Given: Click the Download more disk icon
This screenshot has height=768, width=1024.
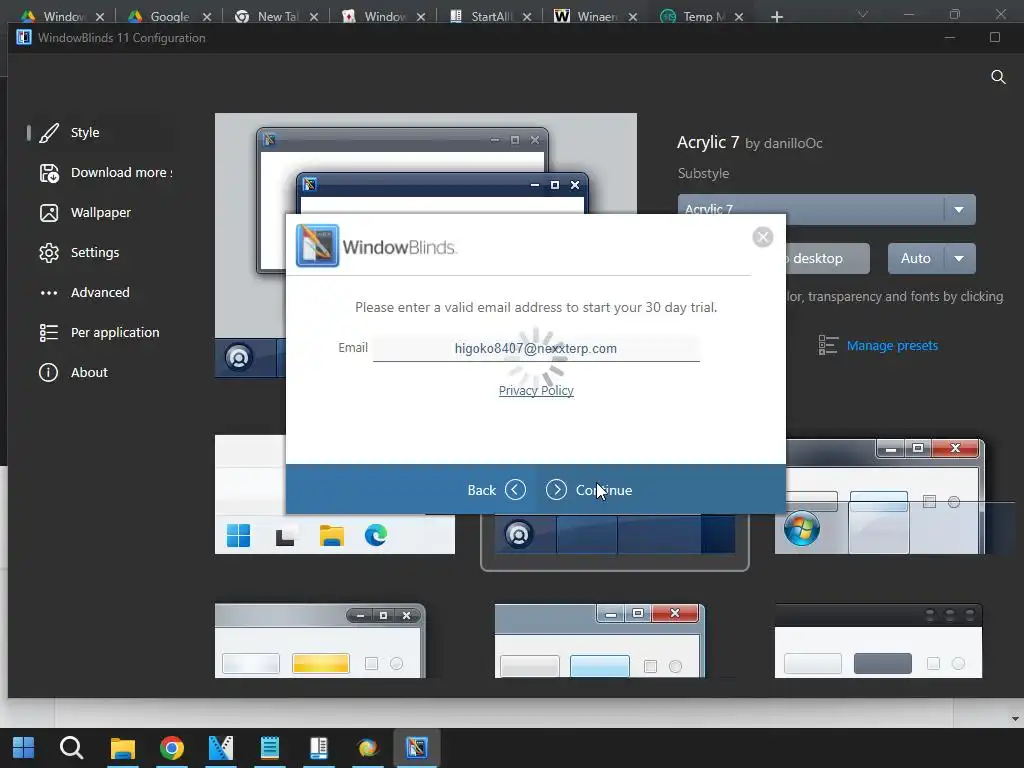Looking at the screenshot, I should [49, 172].
